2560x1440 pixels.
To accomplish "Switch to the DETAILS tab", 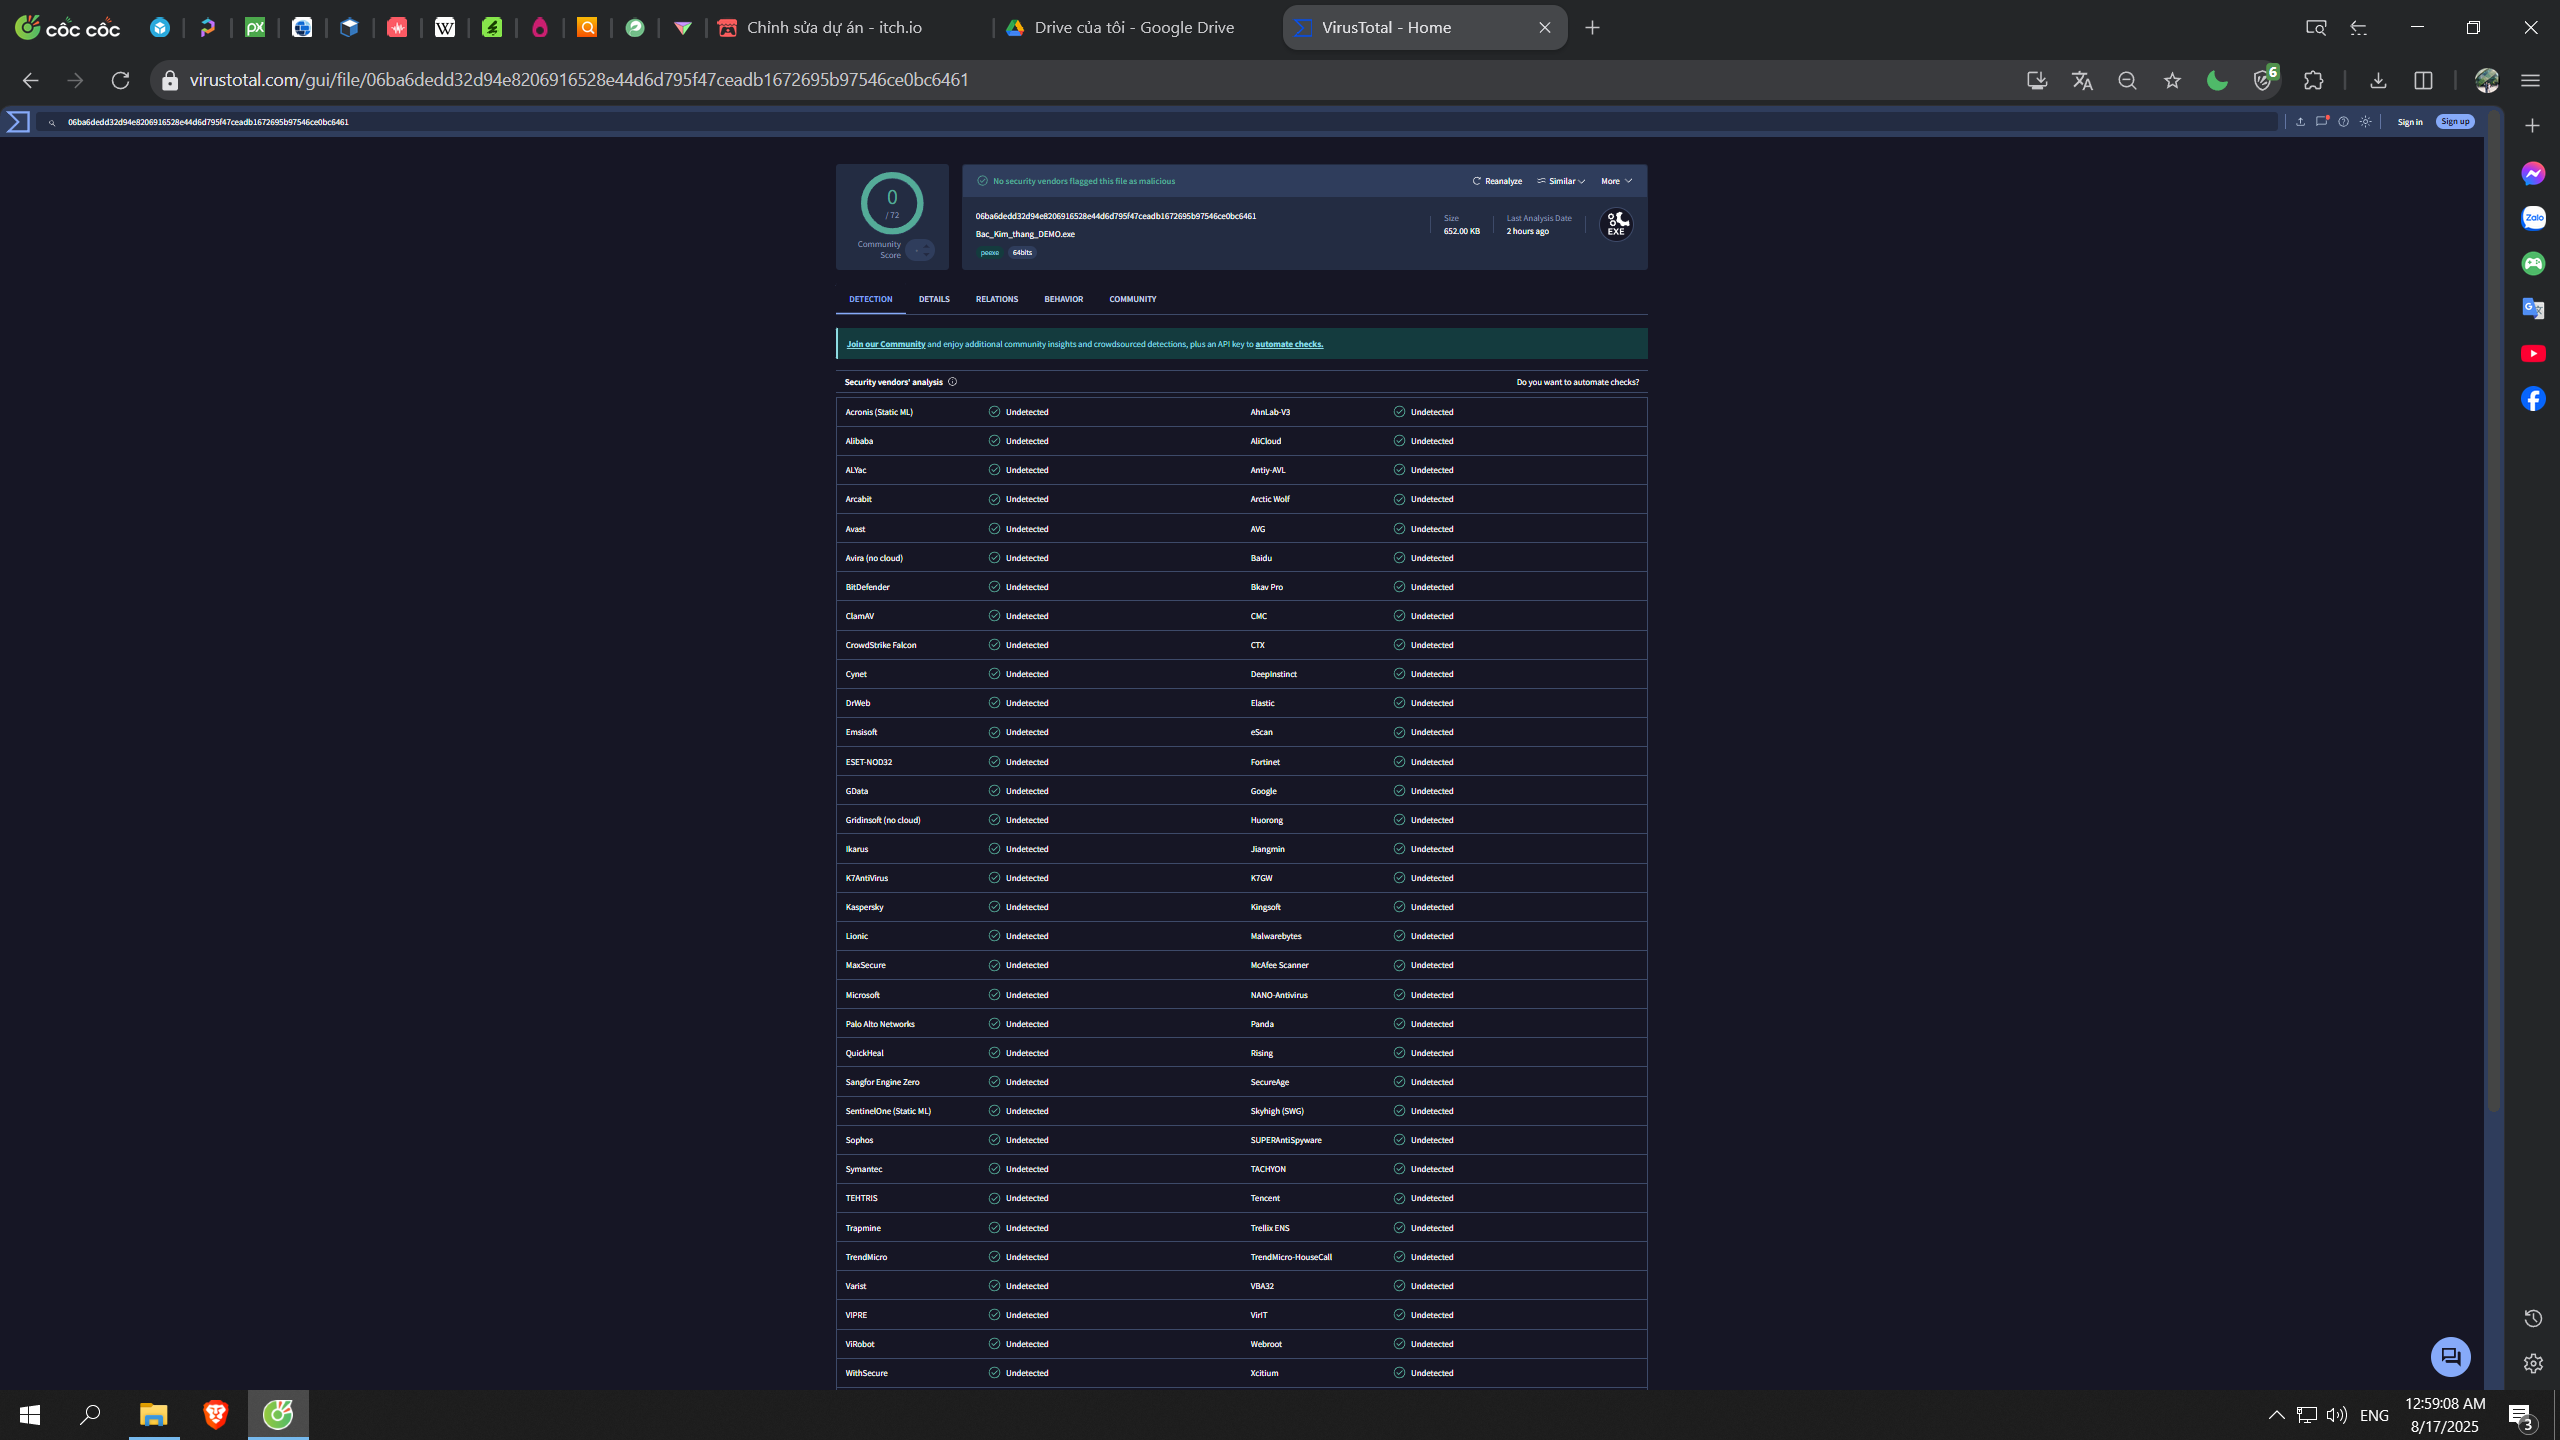I will [x=934, y=299].
